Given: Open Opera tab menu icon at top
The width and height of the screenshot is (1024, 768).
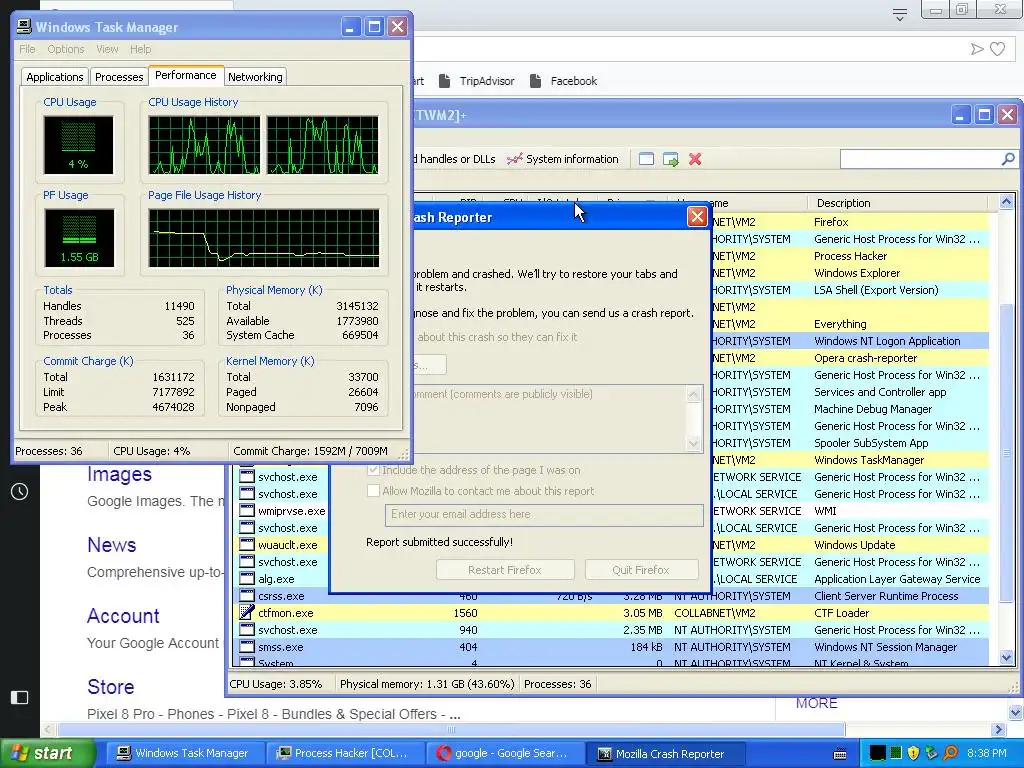Looking at the screenshot, I should pos(899,14).
